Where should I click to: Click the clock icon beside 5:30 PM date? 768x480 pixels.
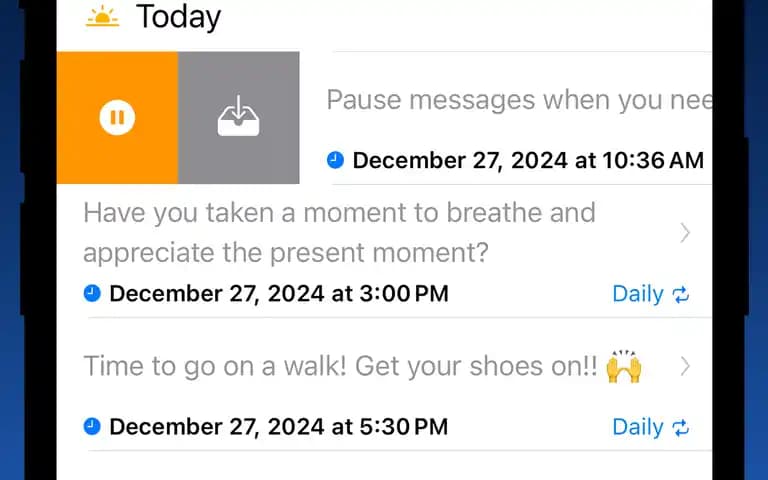click(92, 426)
